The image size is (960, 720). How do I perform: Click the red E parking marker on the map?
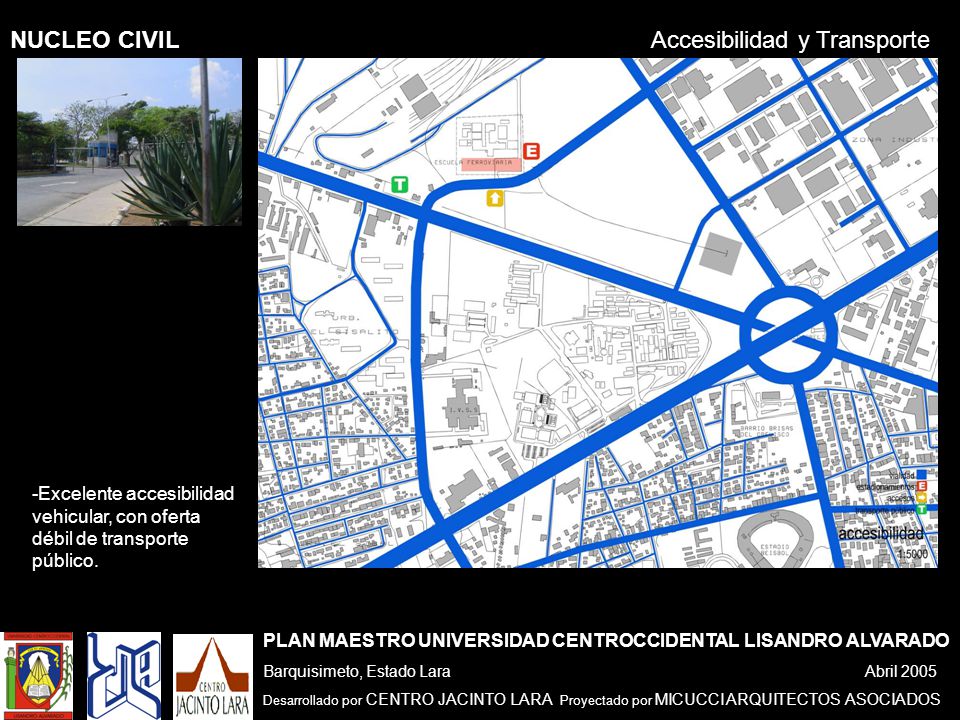tap(531, 151)
